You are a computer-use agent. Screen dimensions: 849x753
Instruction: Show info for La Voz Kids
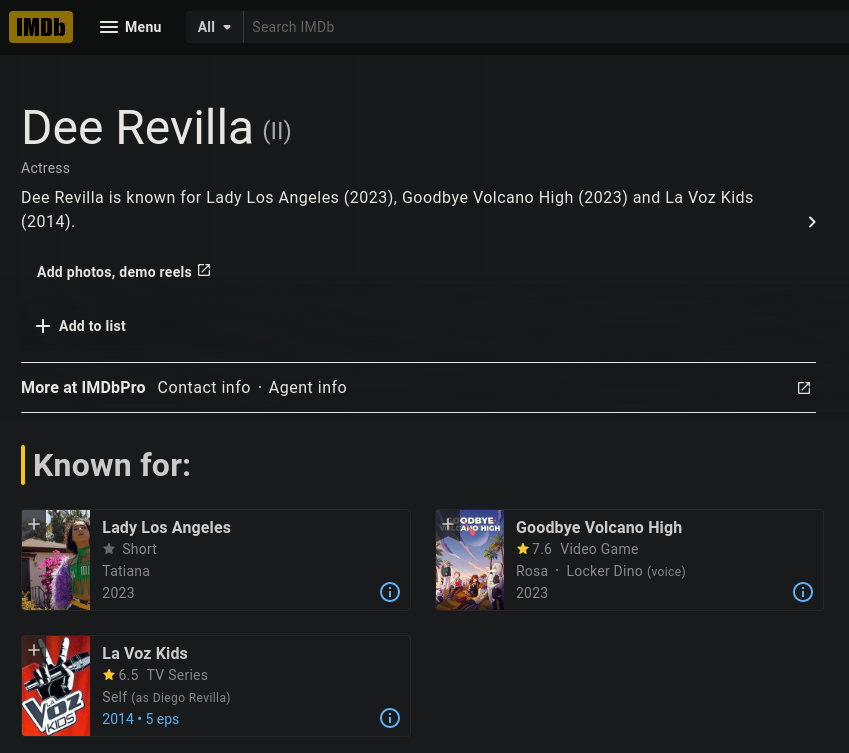(x=390, y=718)
